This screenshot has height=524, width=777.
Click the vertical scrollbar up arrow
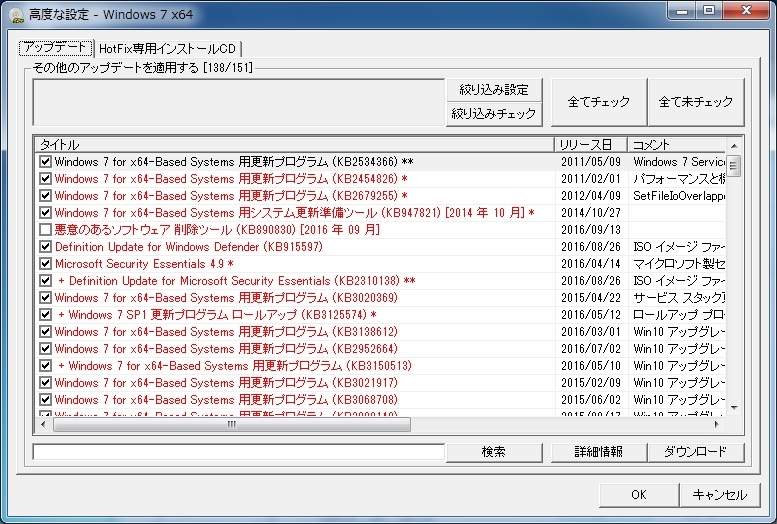734,146
